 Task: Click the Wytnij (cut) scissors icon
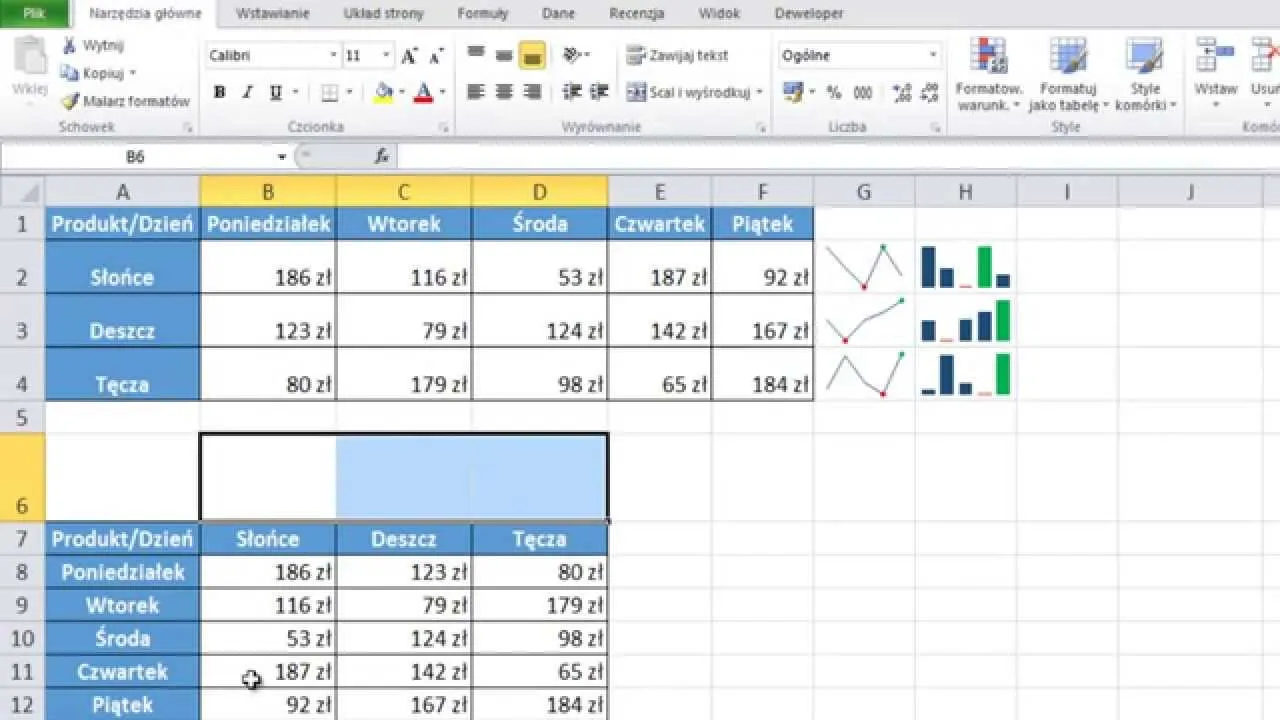click(69, 46)
